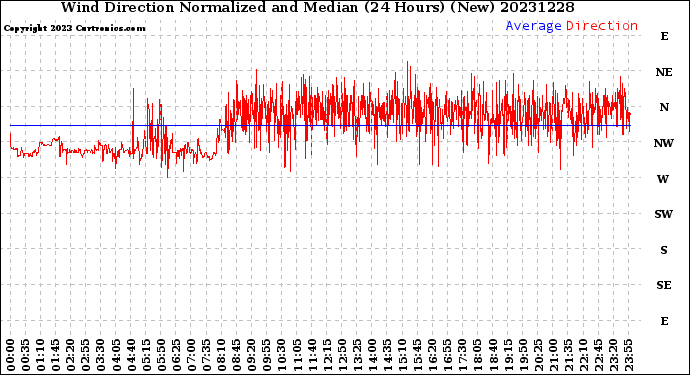Click the 14:35 time label
Image resolution: width=690 pixels, height=375 pixels.
(387, 355)
